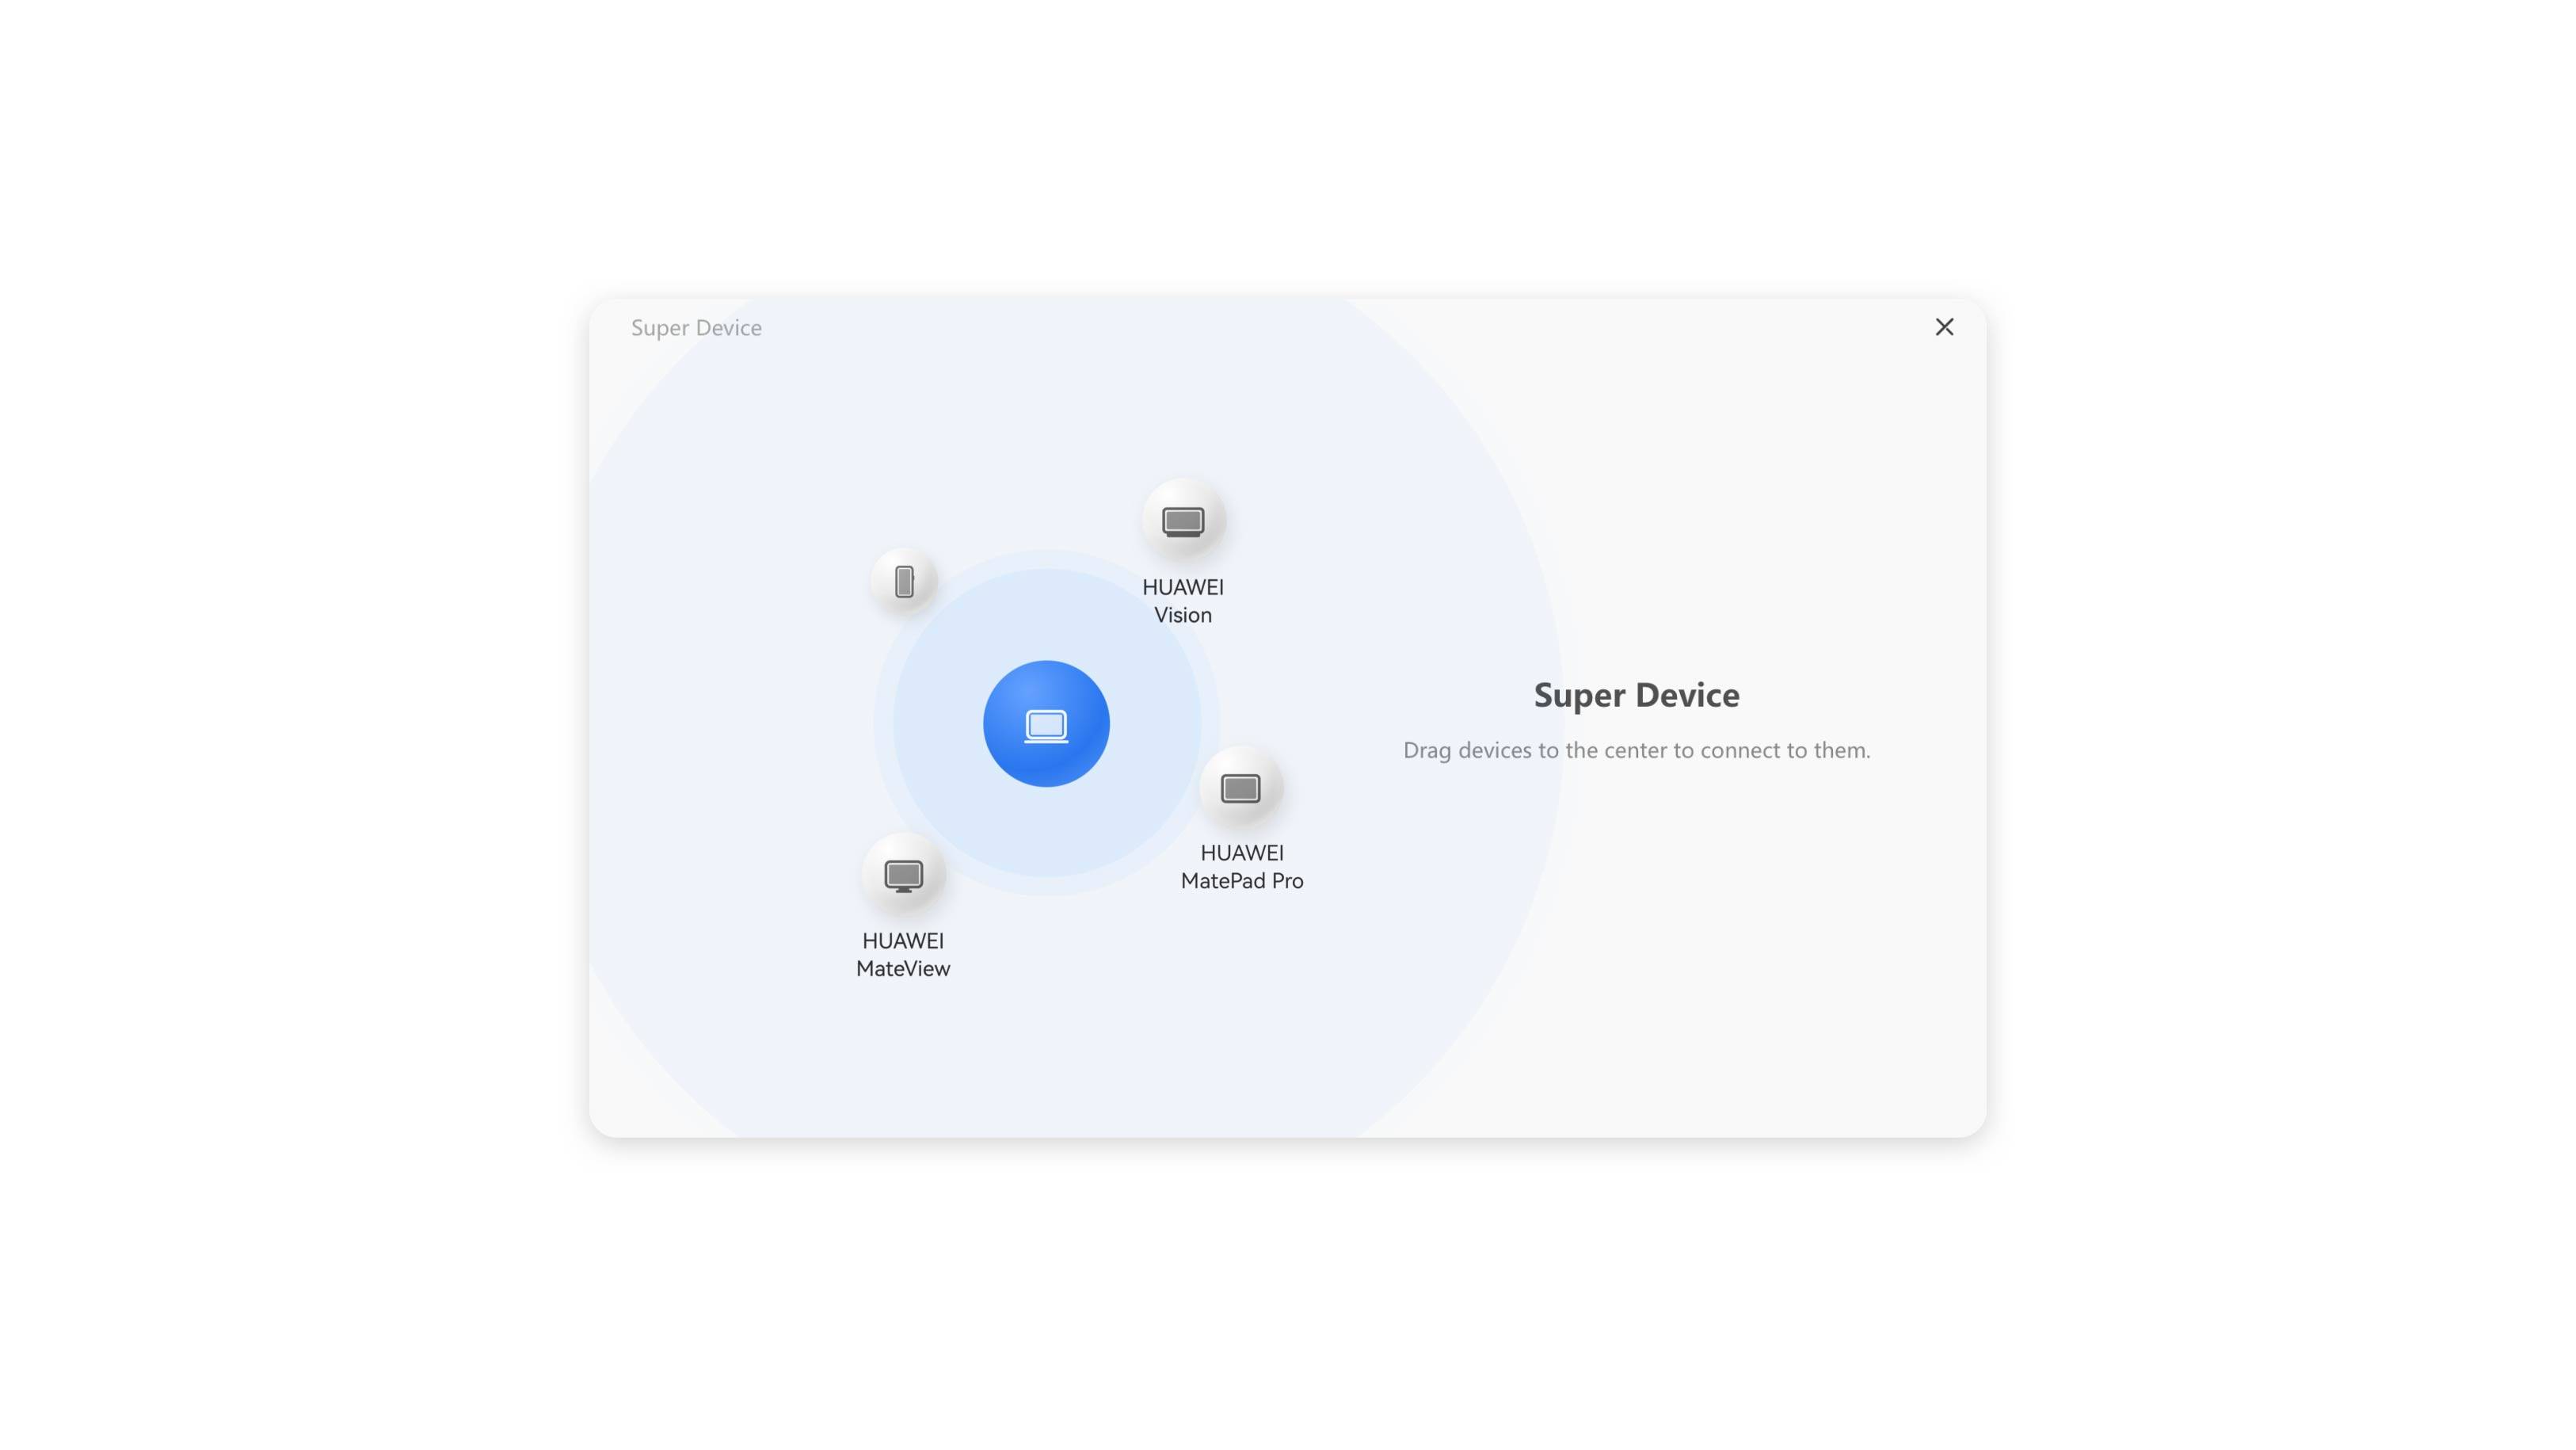Click the bold Super Device heading
2576x1450 pixels.
pyautogui.click(x=1636, y=695)
